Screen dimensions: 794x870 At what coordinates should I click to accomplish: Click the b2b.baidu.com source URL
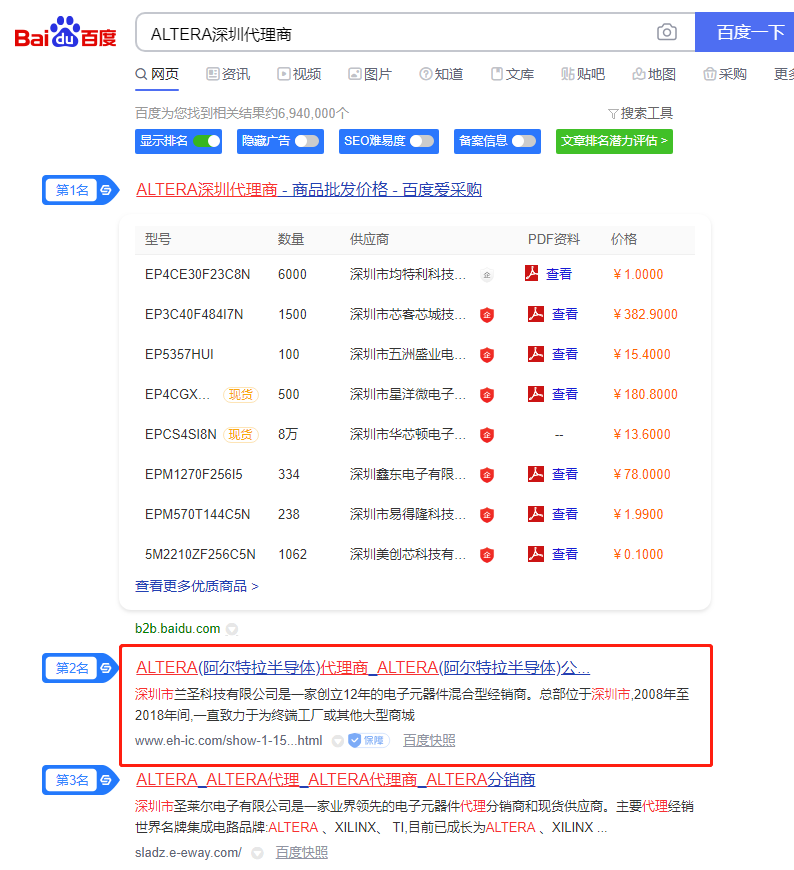click(178, 629)
